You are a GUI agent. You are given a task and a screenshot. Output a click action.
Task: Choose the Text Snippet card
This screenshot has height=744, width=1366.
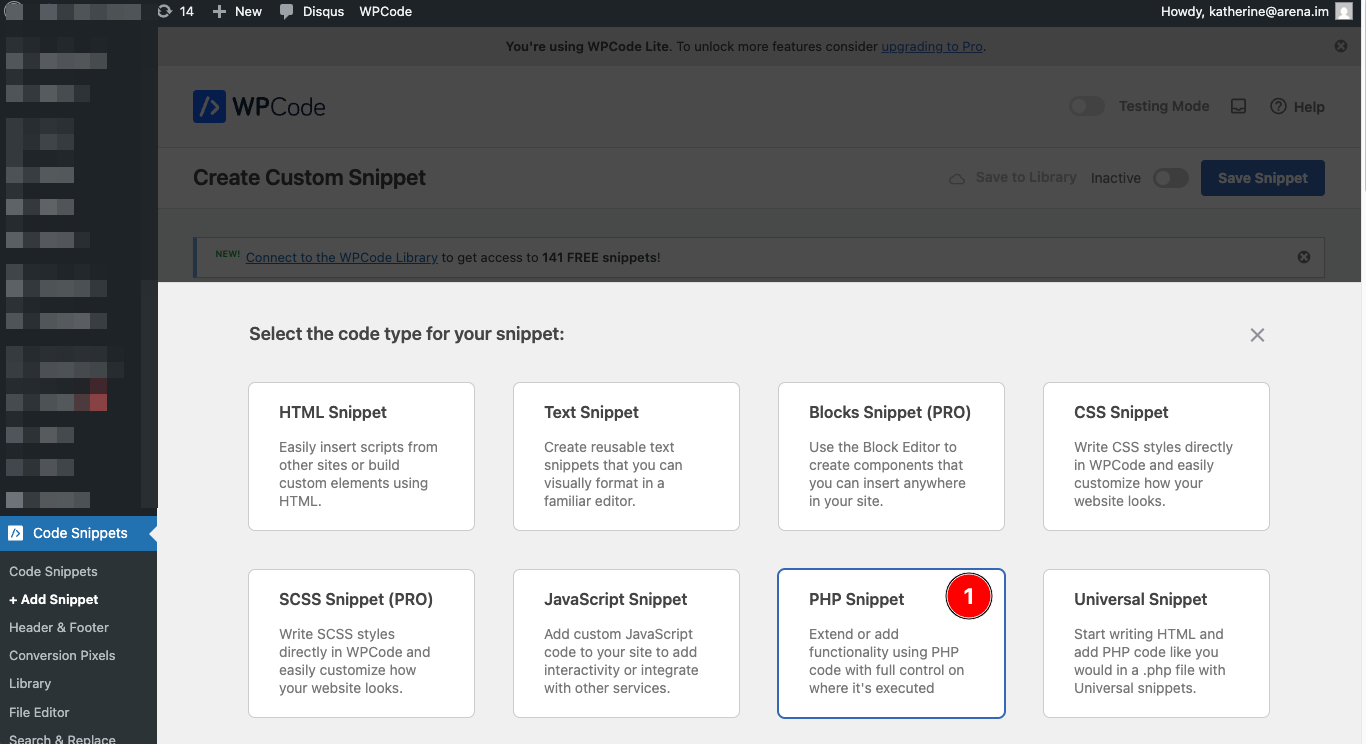(x=626, y=456)
